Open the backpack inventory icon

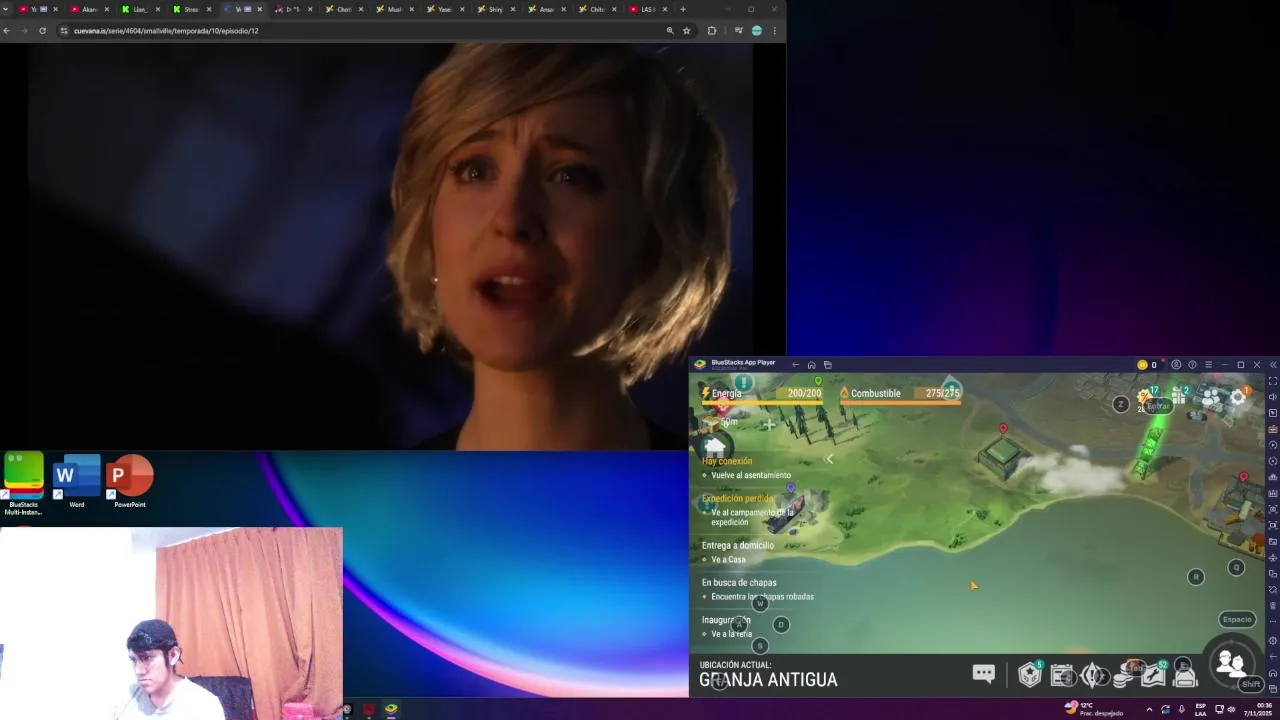(x=1185, y=675)
